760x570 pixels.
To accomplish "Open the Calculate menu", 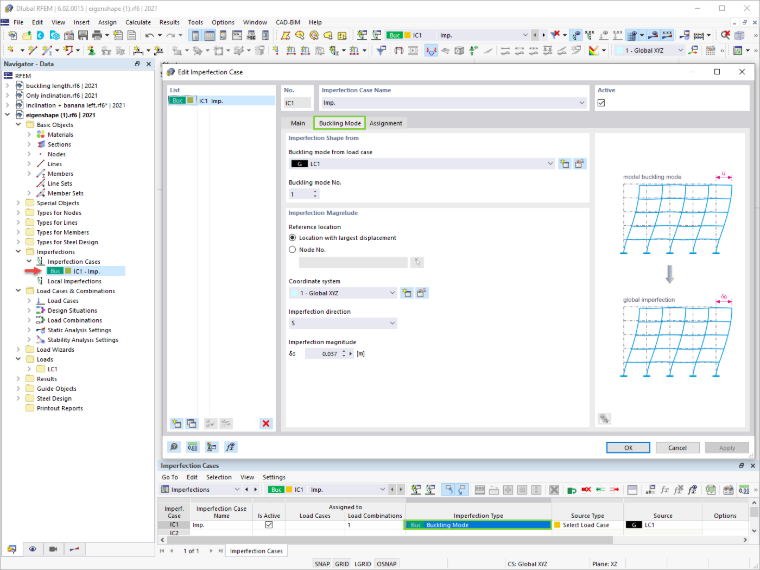I will [x=138, y=22].
